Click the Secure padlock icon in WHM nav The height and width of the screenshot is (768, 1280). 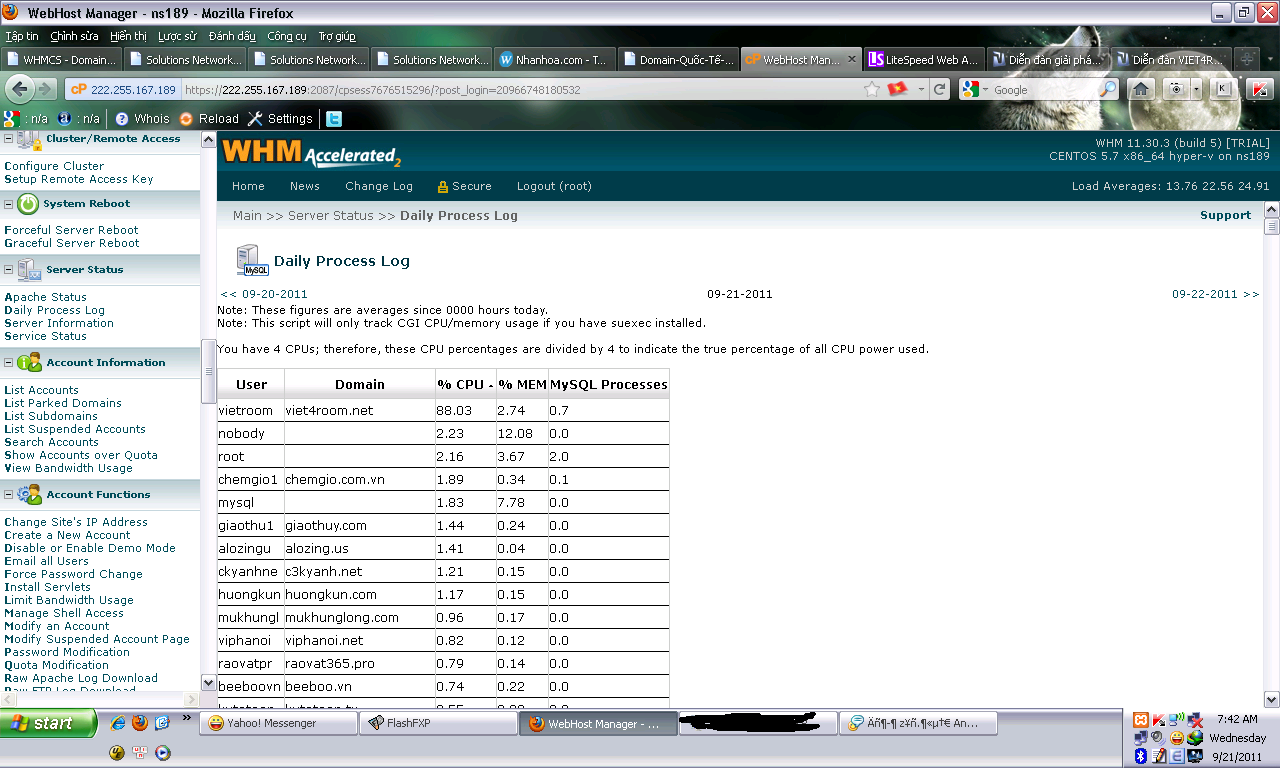443,187
